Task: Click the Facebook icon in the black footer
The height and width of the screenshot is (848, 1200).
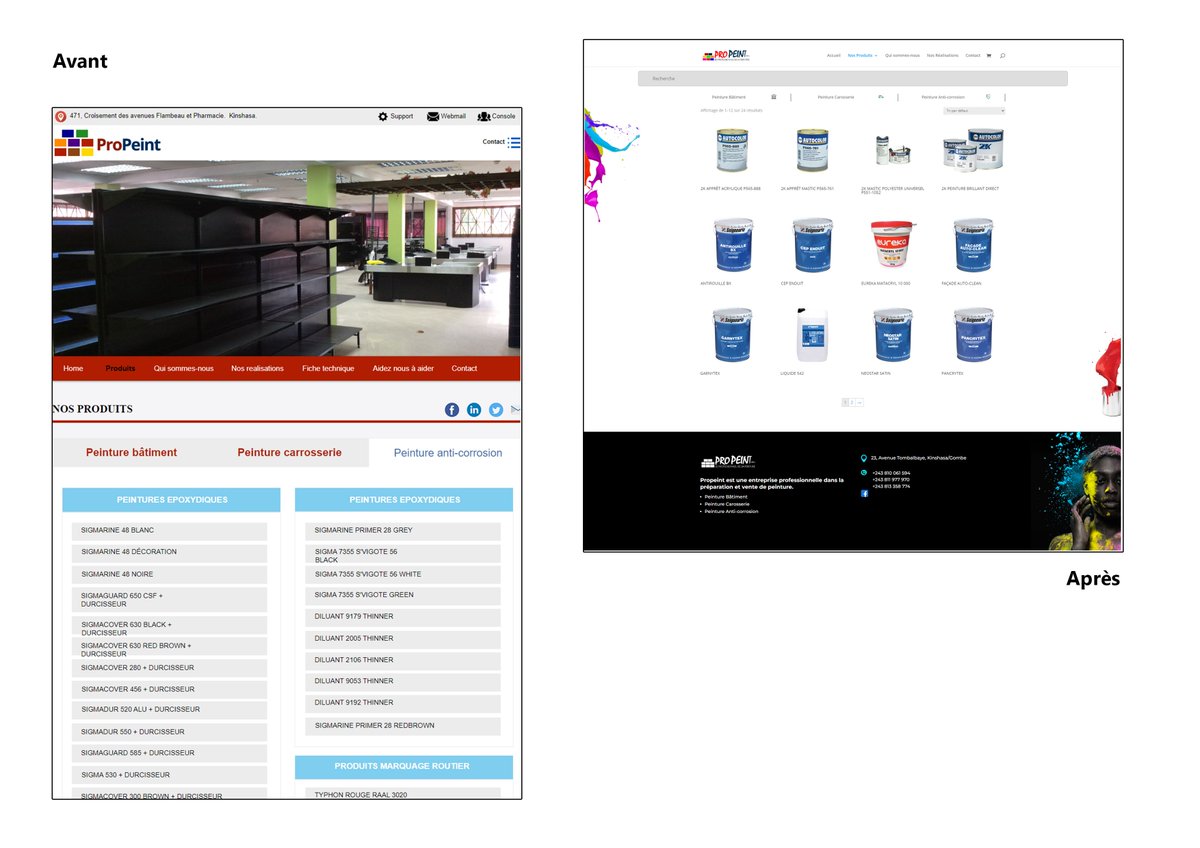Action: pyautogui.click(x=864, y=493)
